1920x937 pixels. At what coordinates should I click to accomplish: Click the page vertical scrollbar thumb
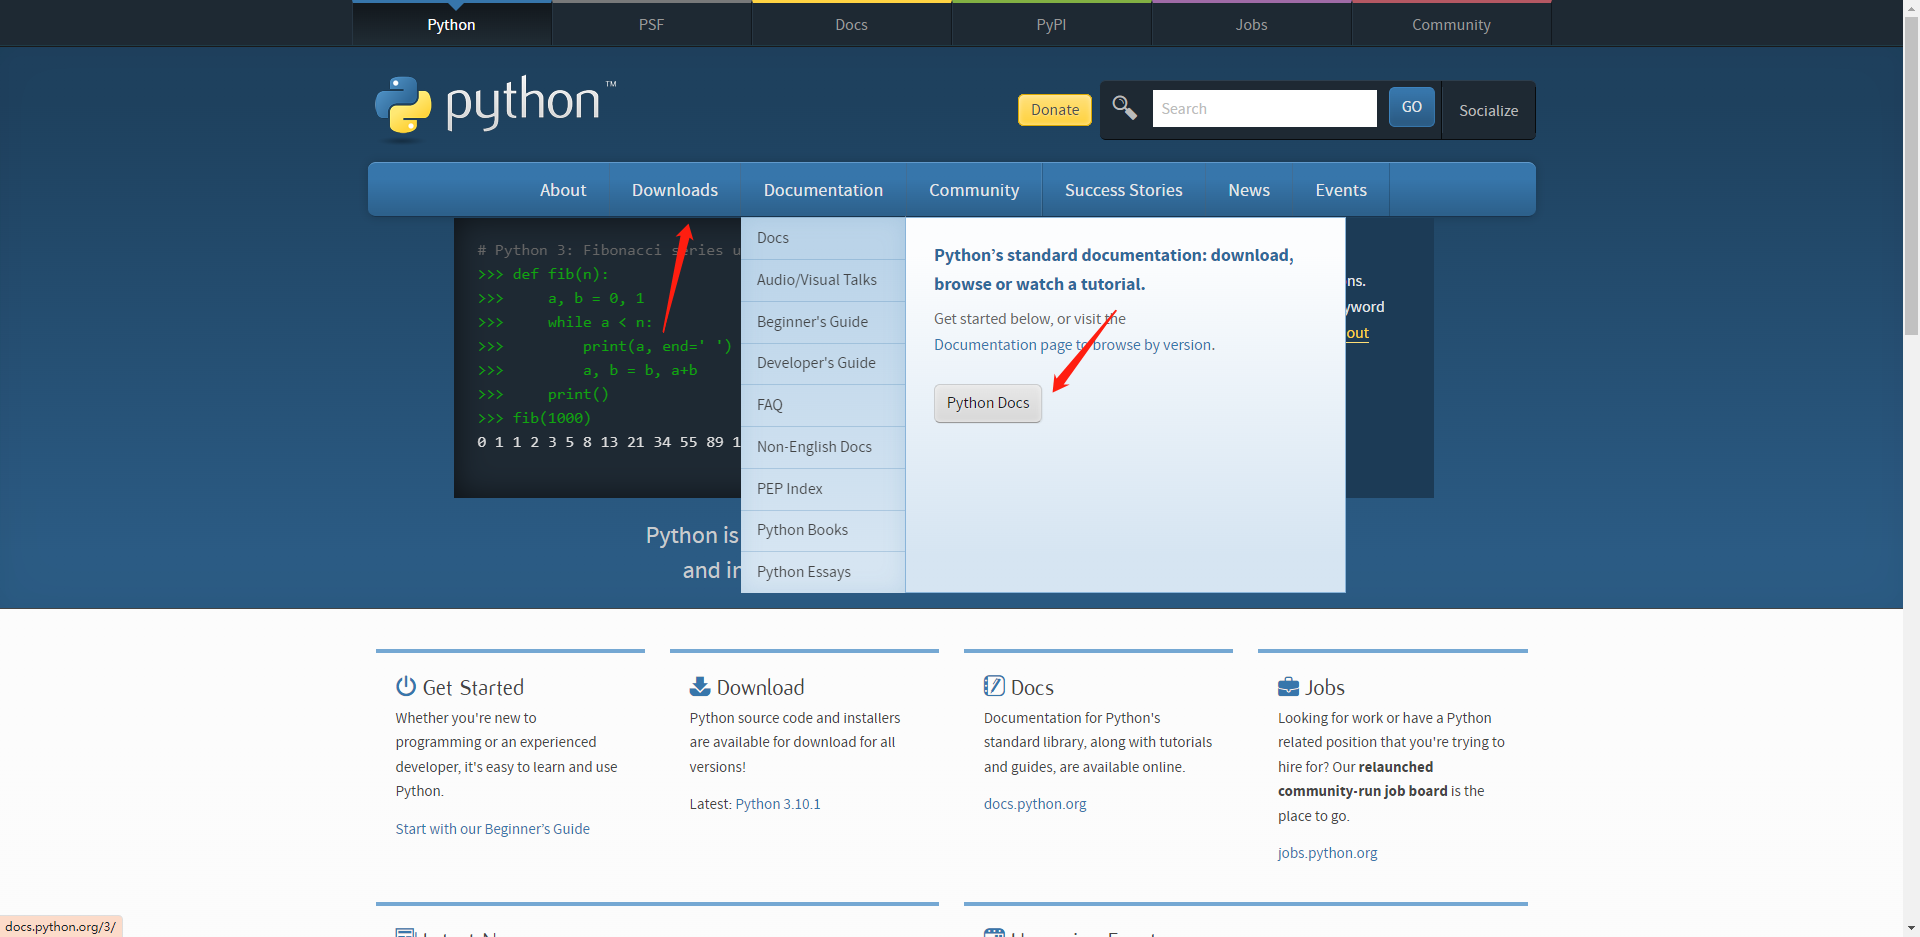coord(1911,175)
